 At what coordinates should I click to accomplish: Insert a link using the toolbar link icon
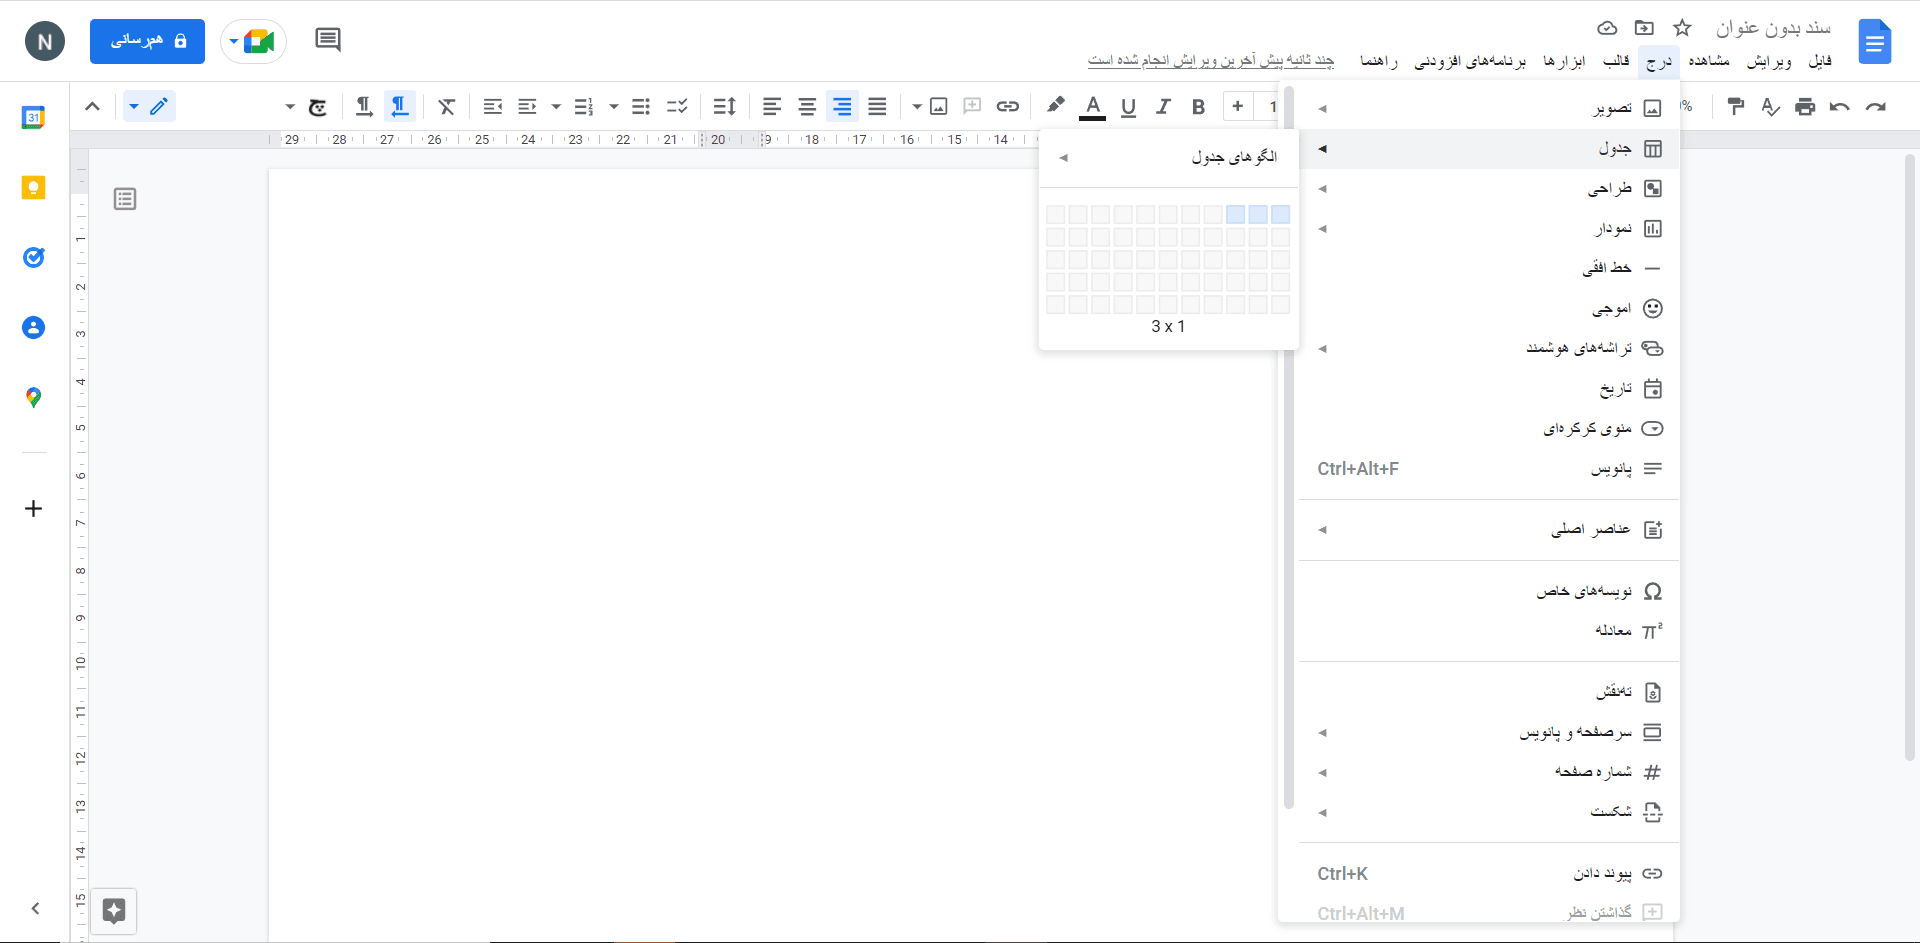point(1008,106)
